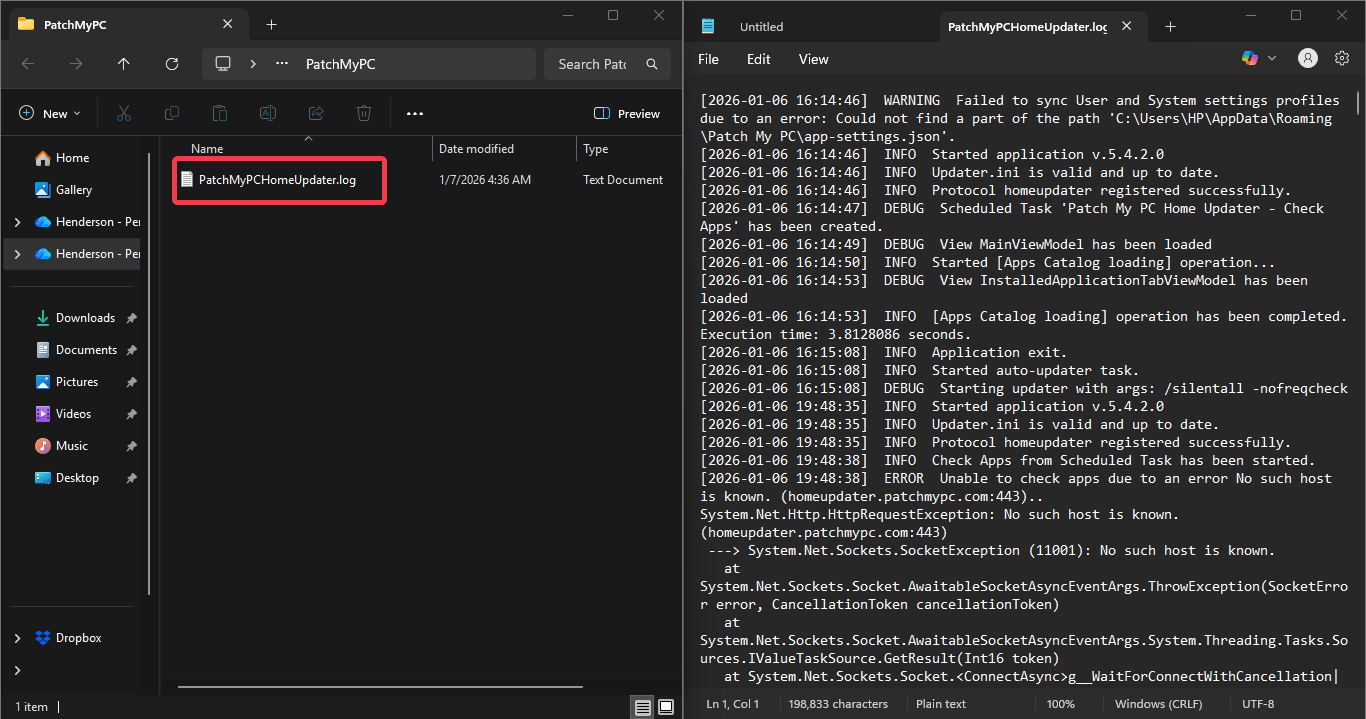Image resolution: width=1366 pixels, height=719 pixels.
Task: Click the account icon in Notepad
Action: (x=1307, y=58)
